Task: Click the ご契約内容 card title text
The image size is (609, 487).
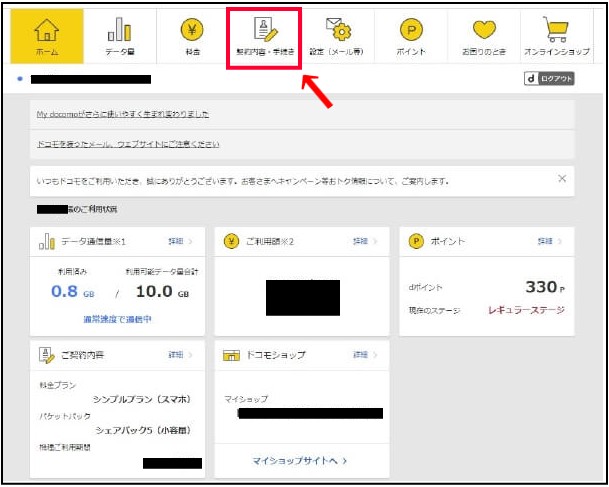Action: pyautogui.click(x=82, y=355)
